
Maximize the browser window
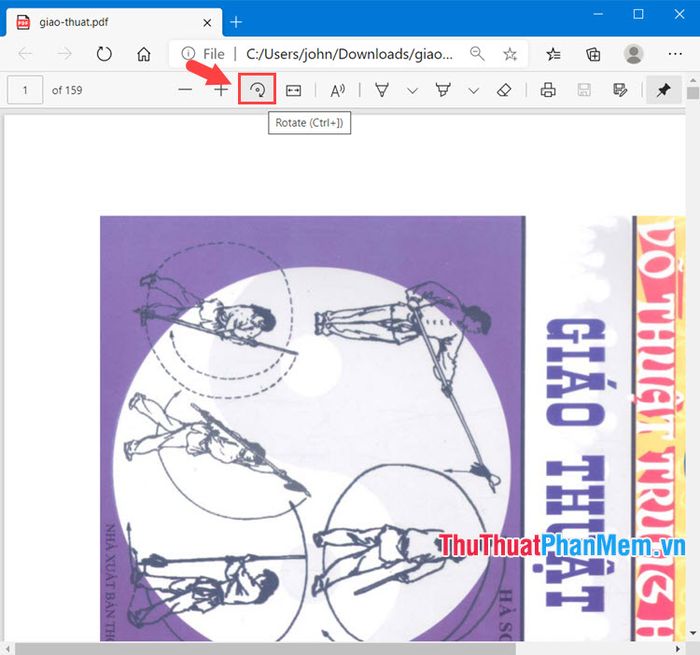click(x=638, y=14)
